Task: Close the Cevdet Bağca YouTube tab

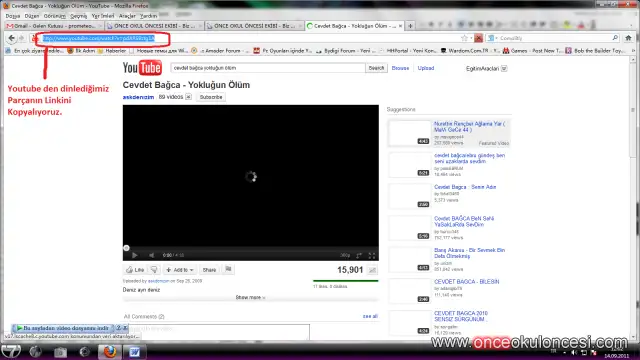Action: (x=400, y=26)
